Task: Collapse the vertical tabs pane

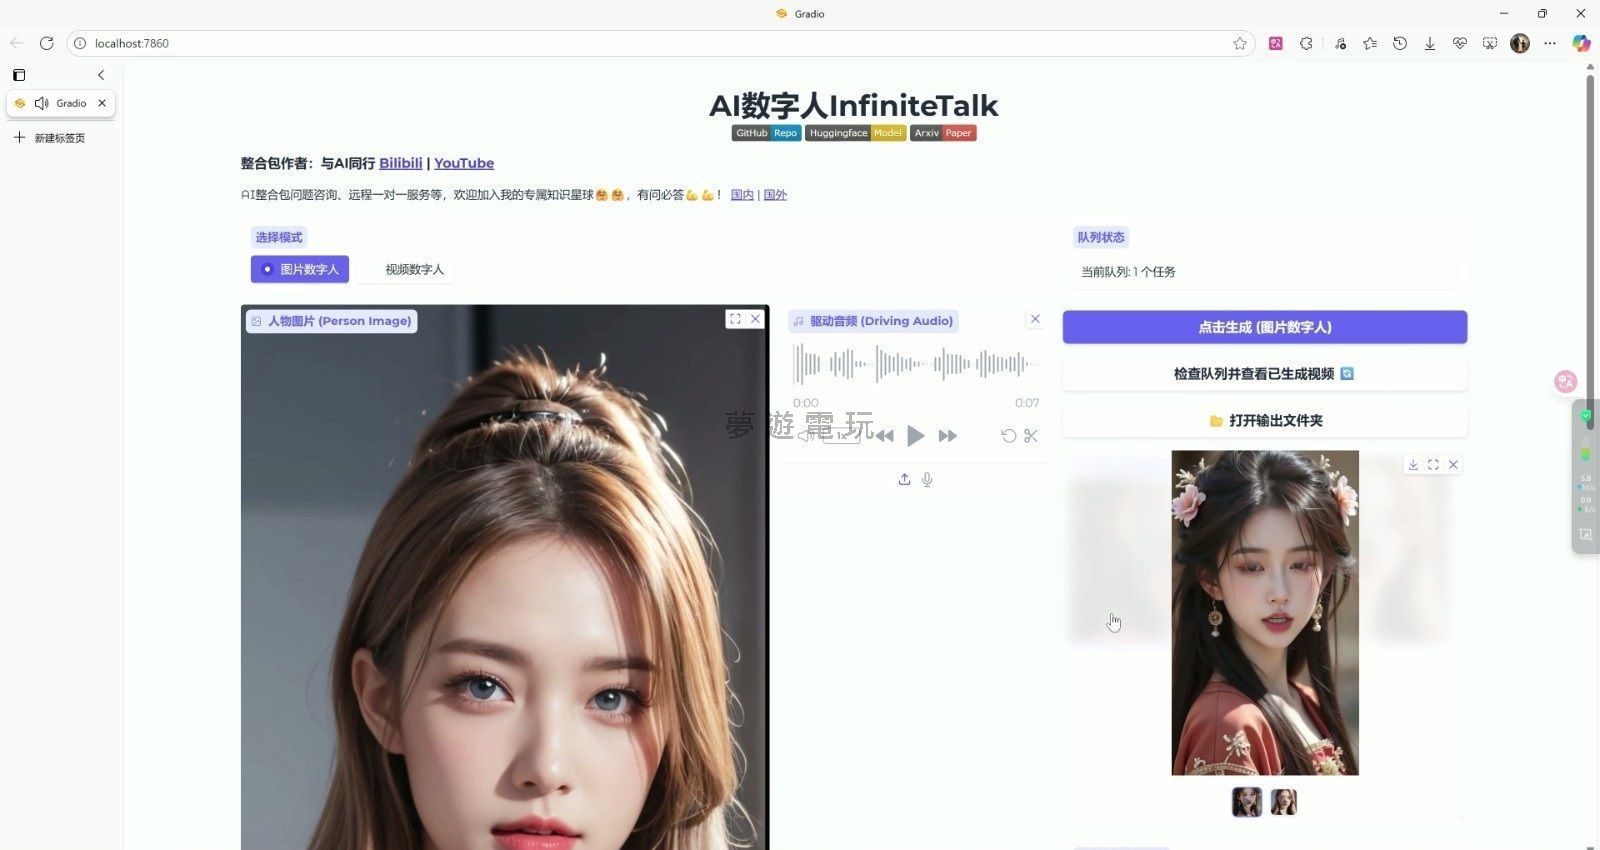Action: point(101,75)
